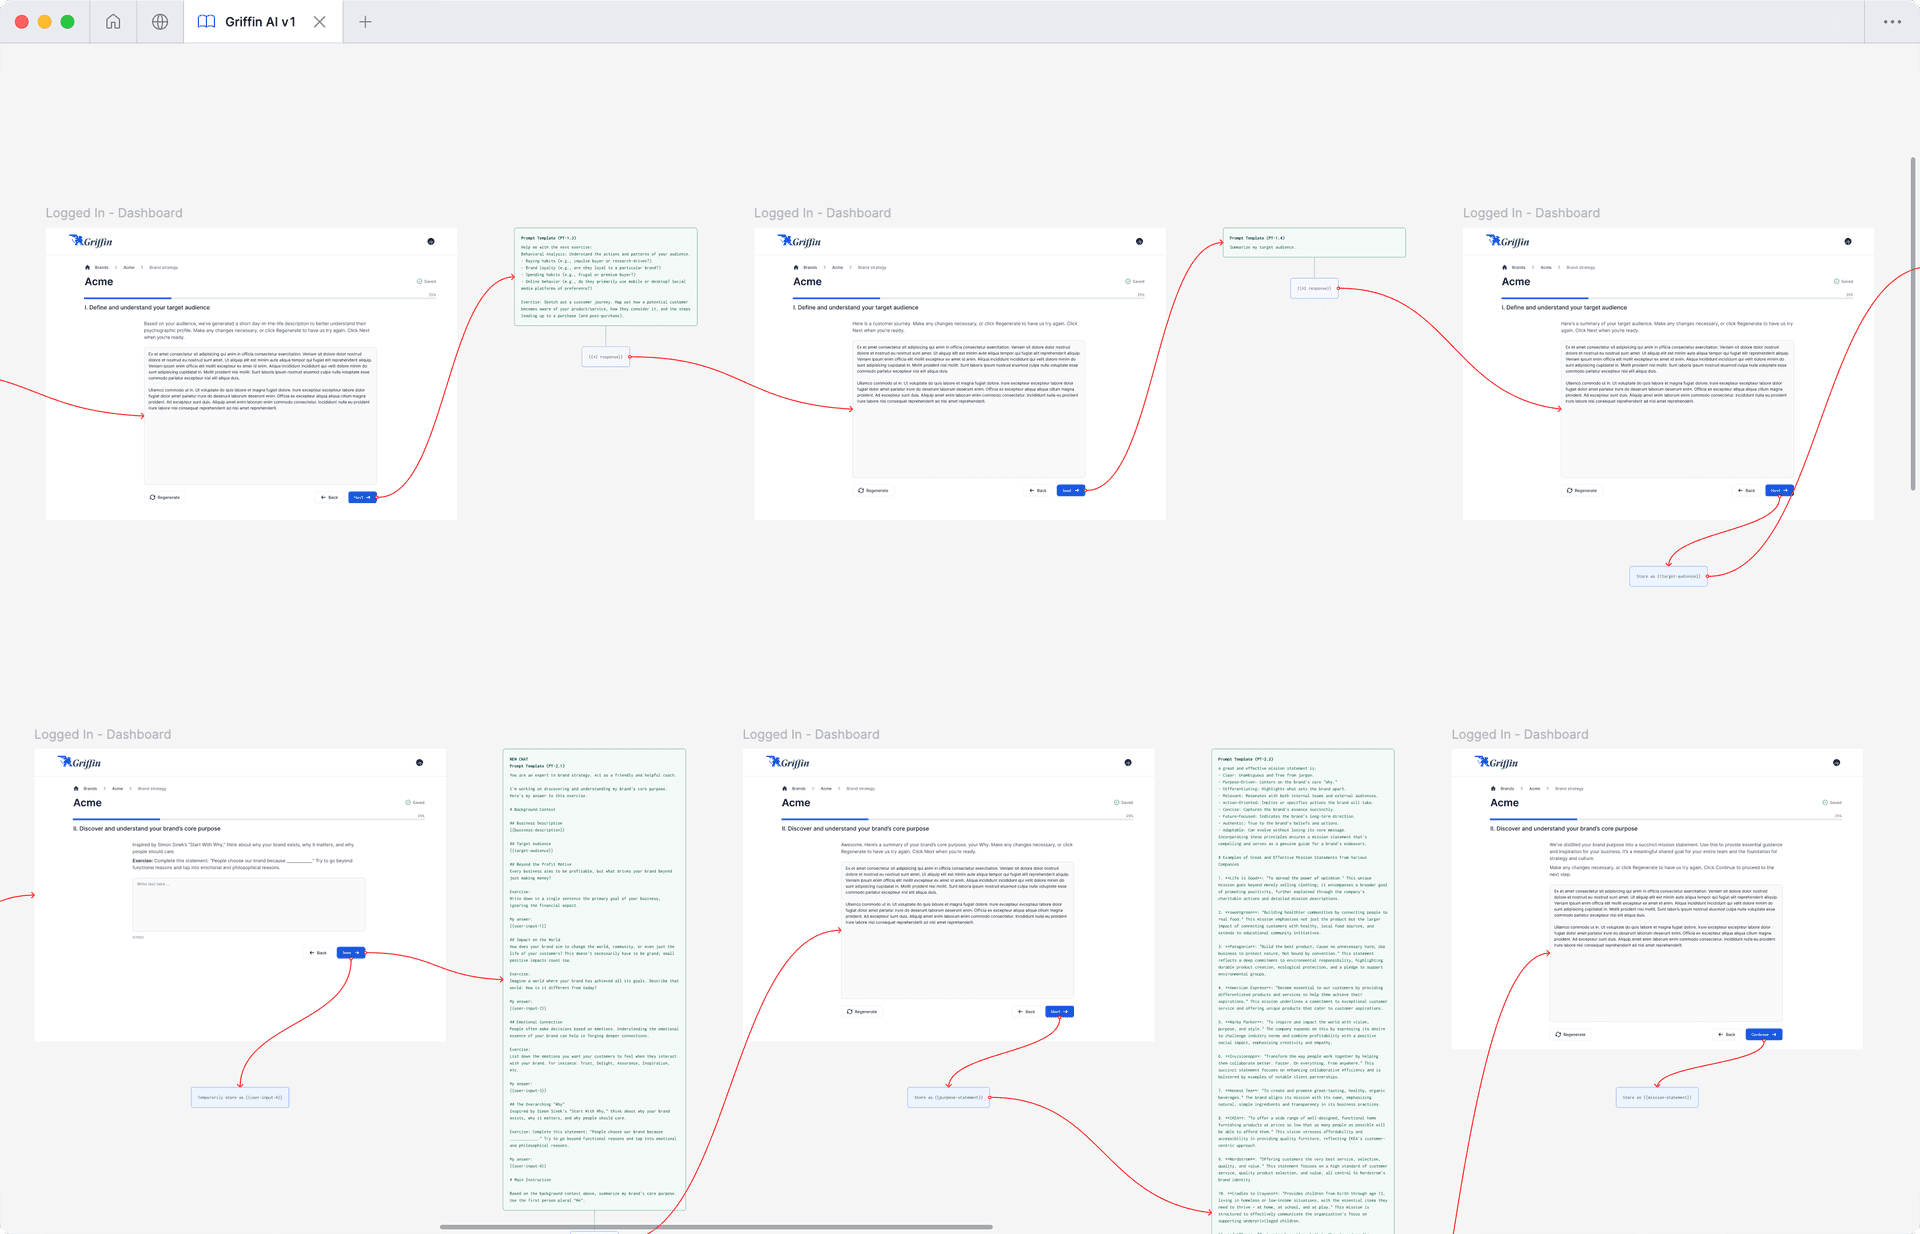The image size is (1920, 1234).
Task: Select the Store as mission-statement node
Action: [1657, 1097]
